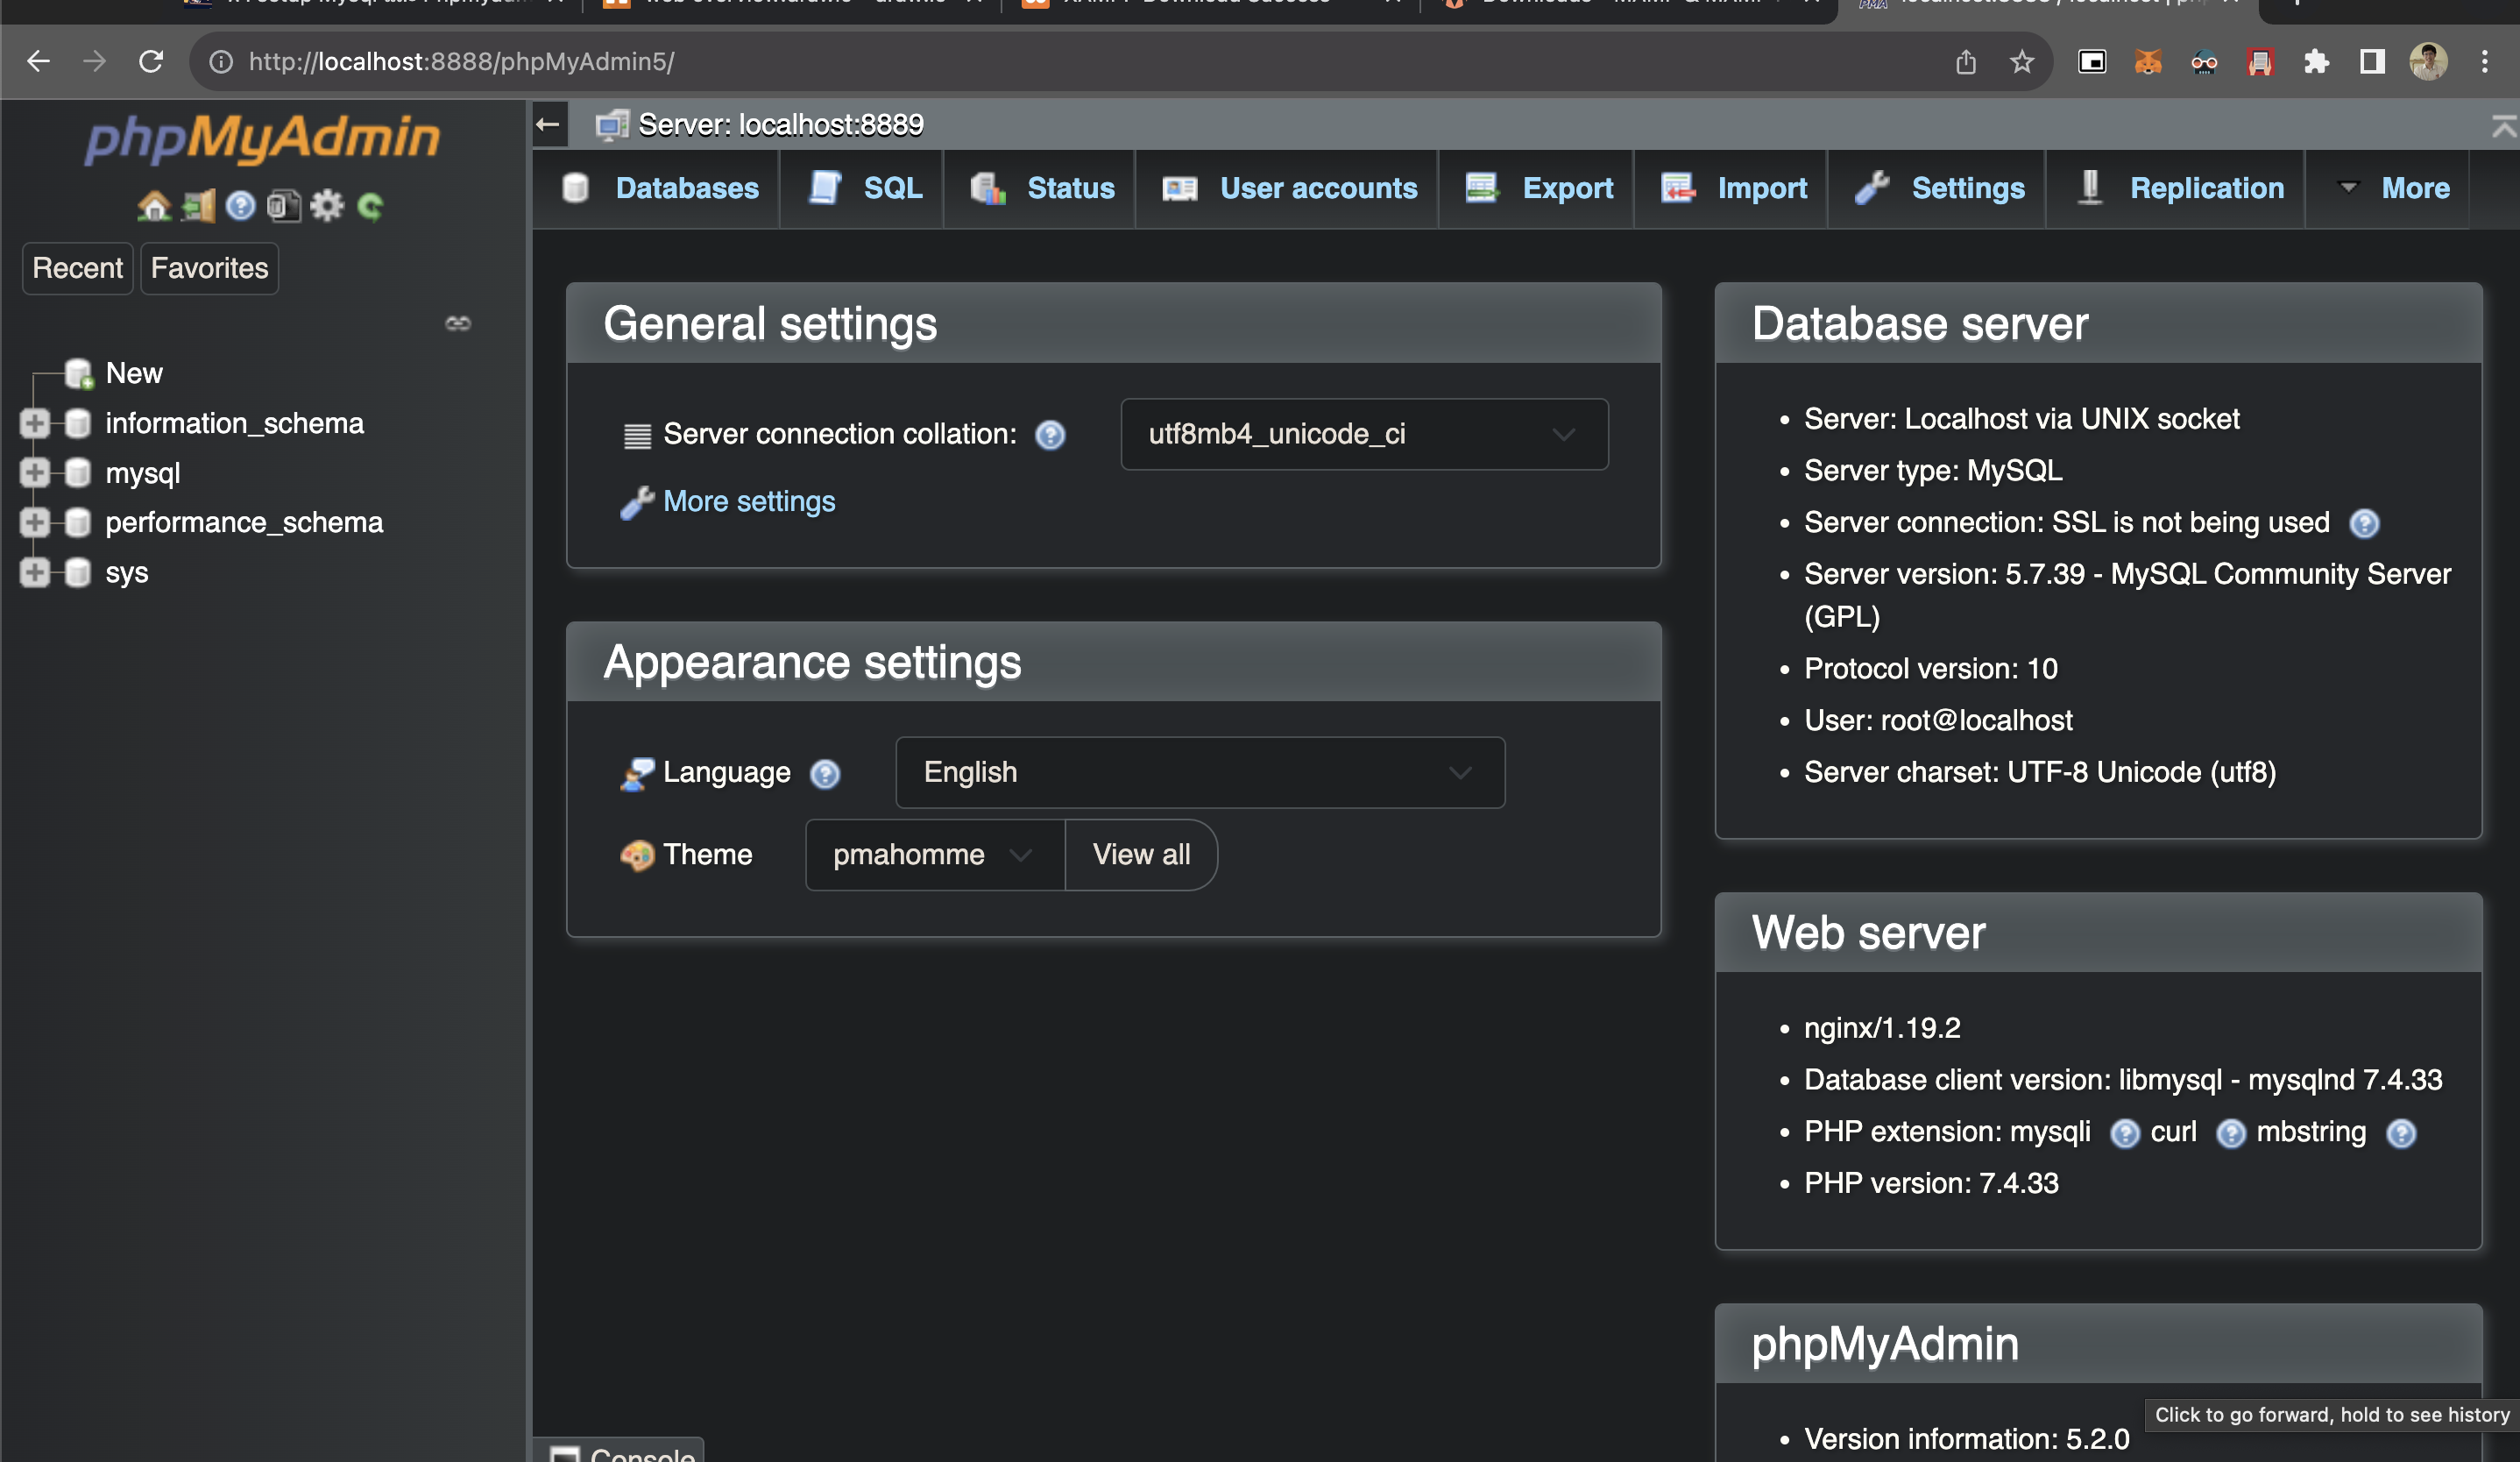The width and height of the screenshot is (2520, 1462).
Task: Open the Language dropdown showing English
Action: 1200,773
